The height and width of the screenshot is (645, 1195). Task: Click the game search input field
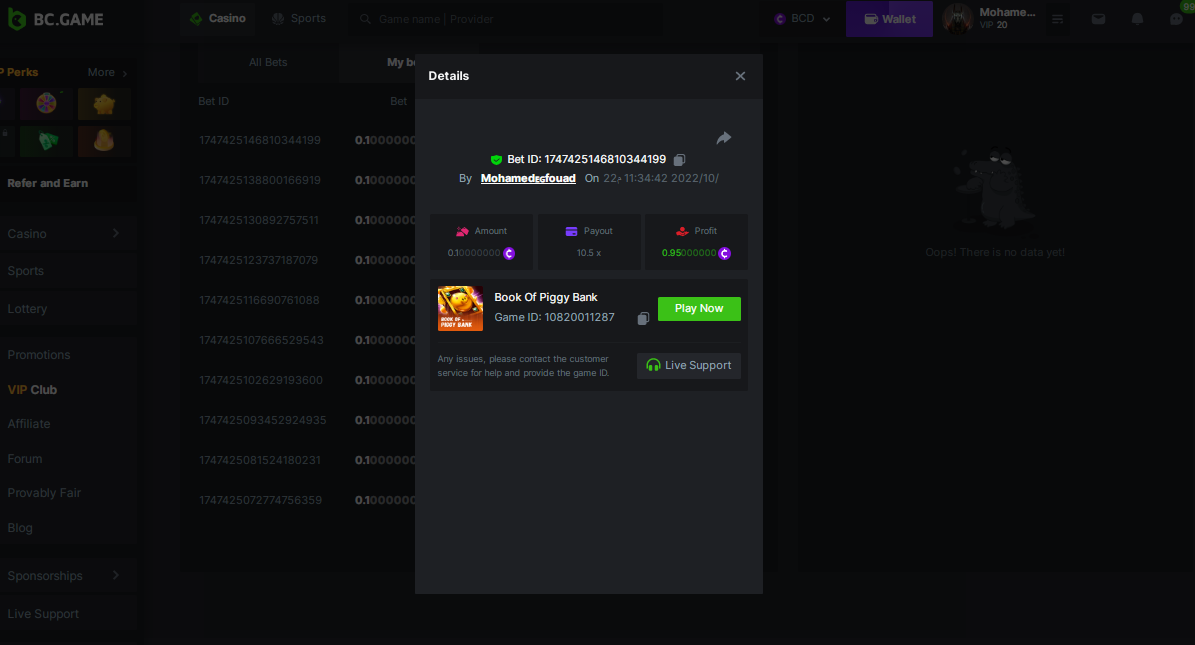click(x=505, y=19)
